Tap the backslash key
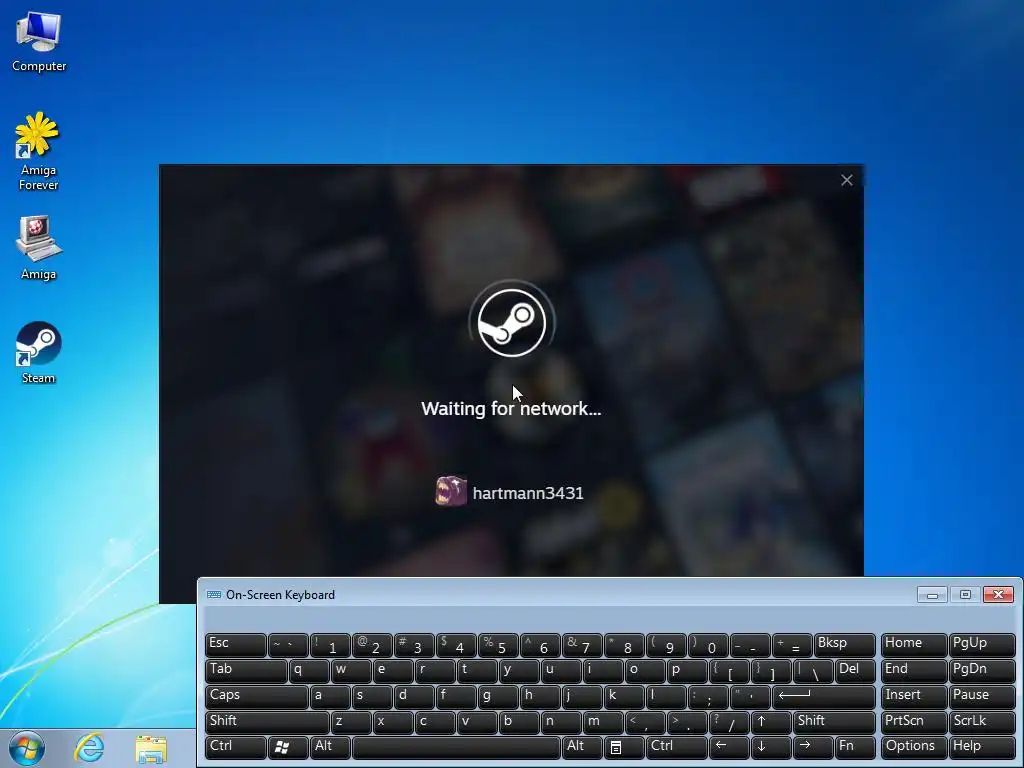 tap(813, 671)
